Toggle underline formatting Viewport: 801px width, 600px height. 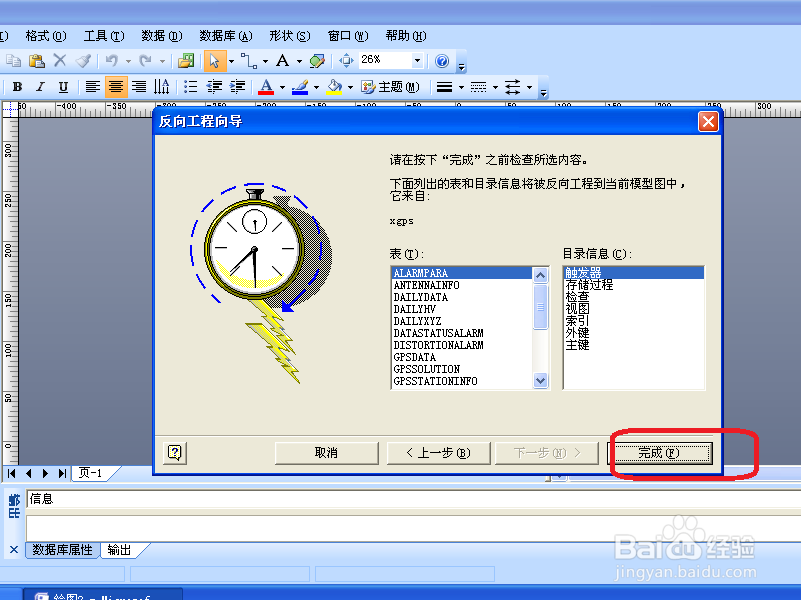pos(64,86)
